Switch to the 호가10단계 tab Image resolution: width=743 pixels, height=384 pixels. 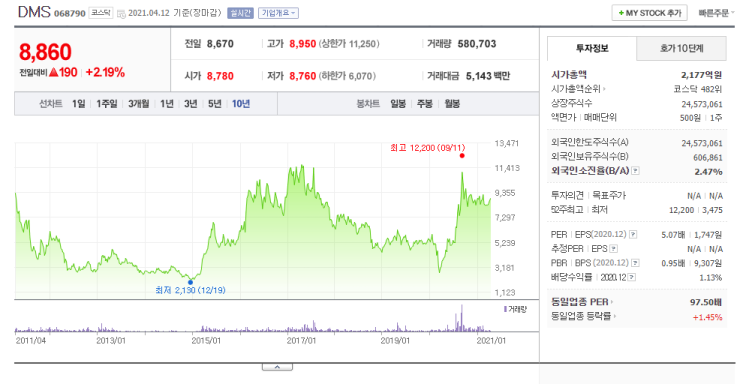point(681,48)
